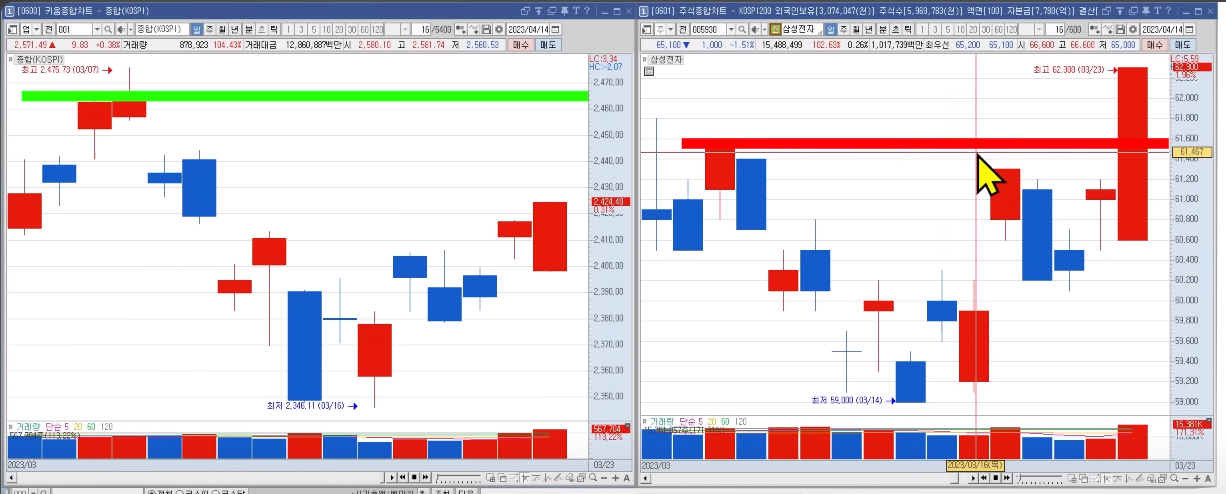The height and width of the screenshot is (494, 1226).
Task: Open the interval dropdown after 120 in the KOSPI toolbar
Action: pos(405,29)
